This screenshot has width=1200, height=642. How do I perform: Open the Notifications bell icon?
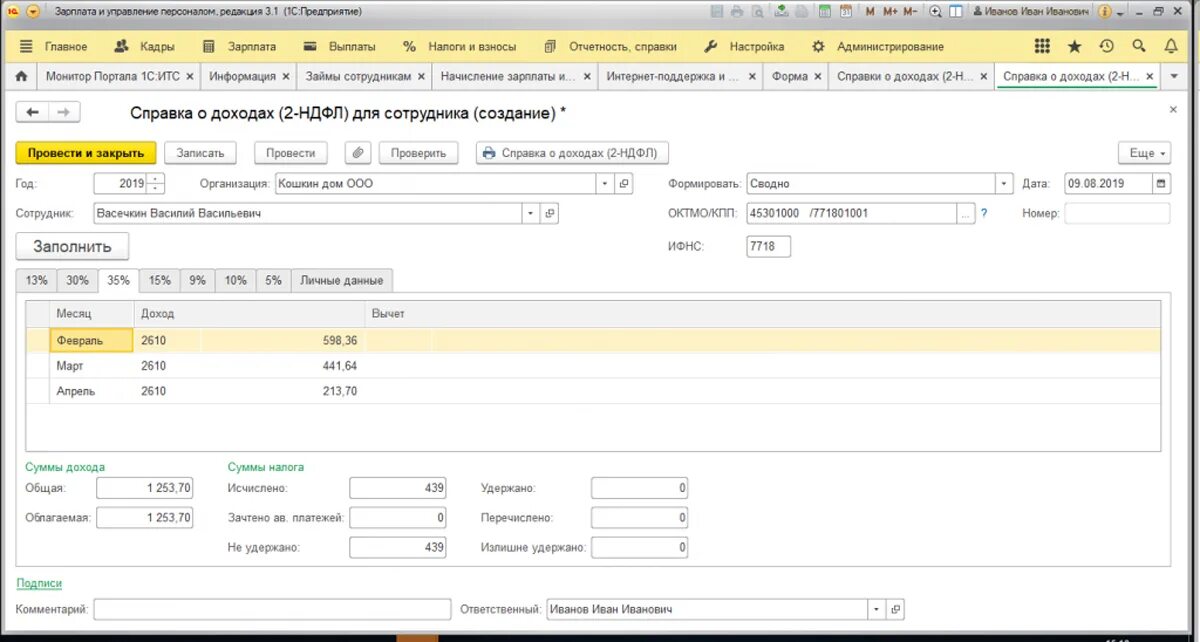(1170, 46)
